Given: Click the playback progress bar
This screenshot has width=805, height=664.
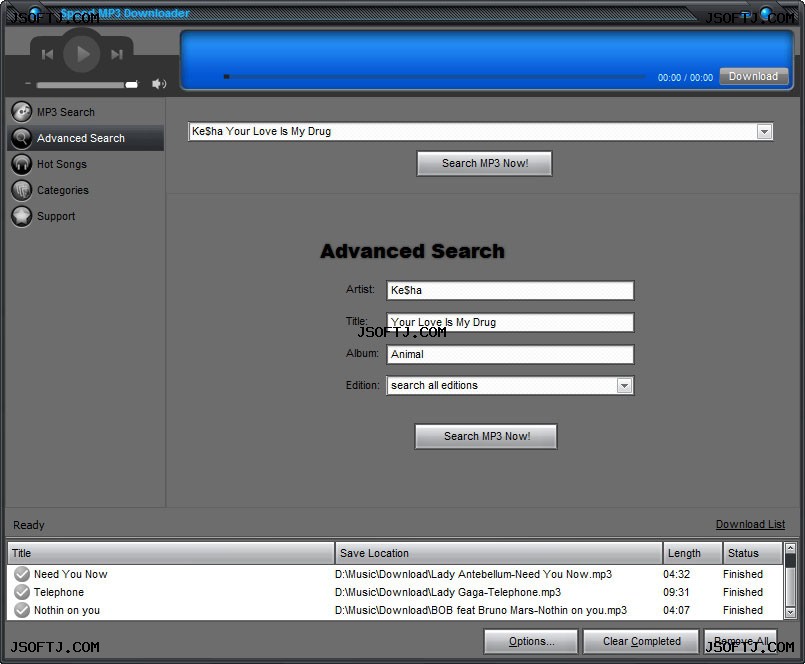Looking at the screenshot, I should [x=434, y=77].
